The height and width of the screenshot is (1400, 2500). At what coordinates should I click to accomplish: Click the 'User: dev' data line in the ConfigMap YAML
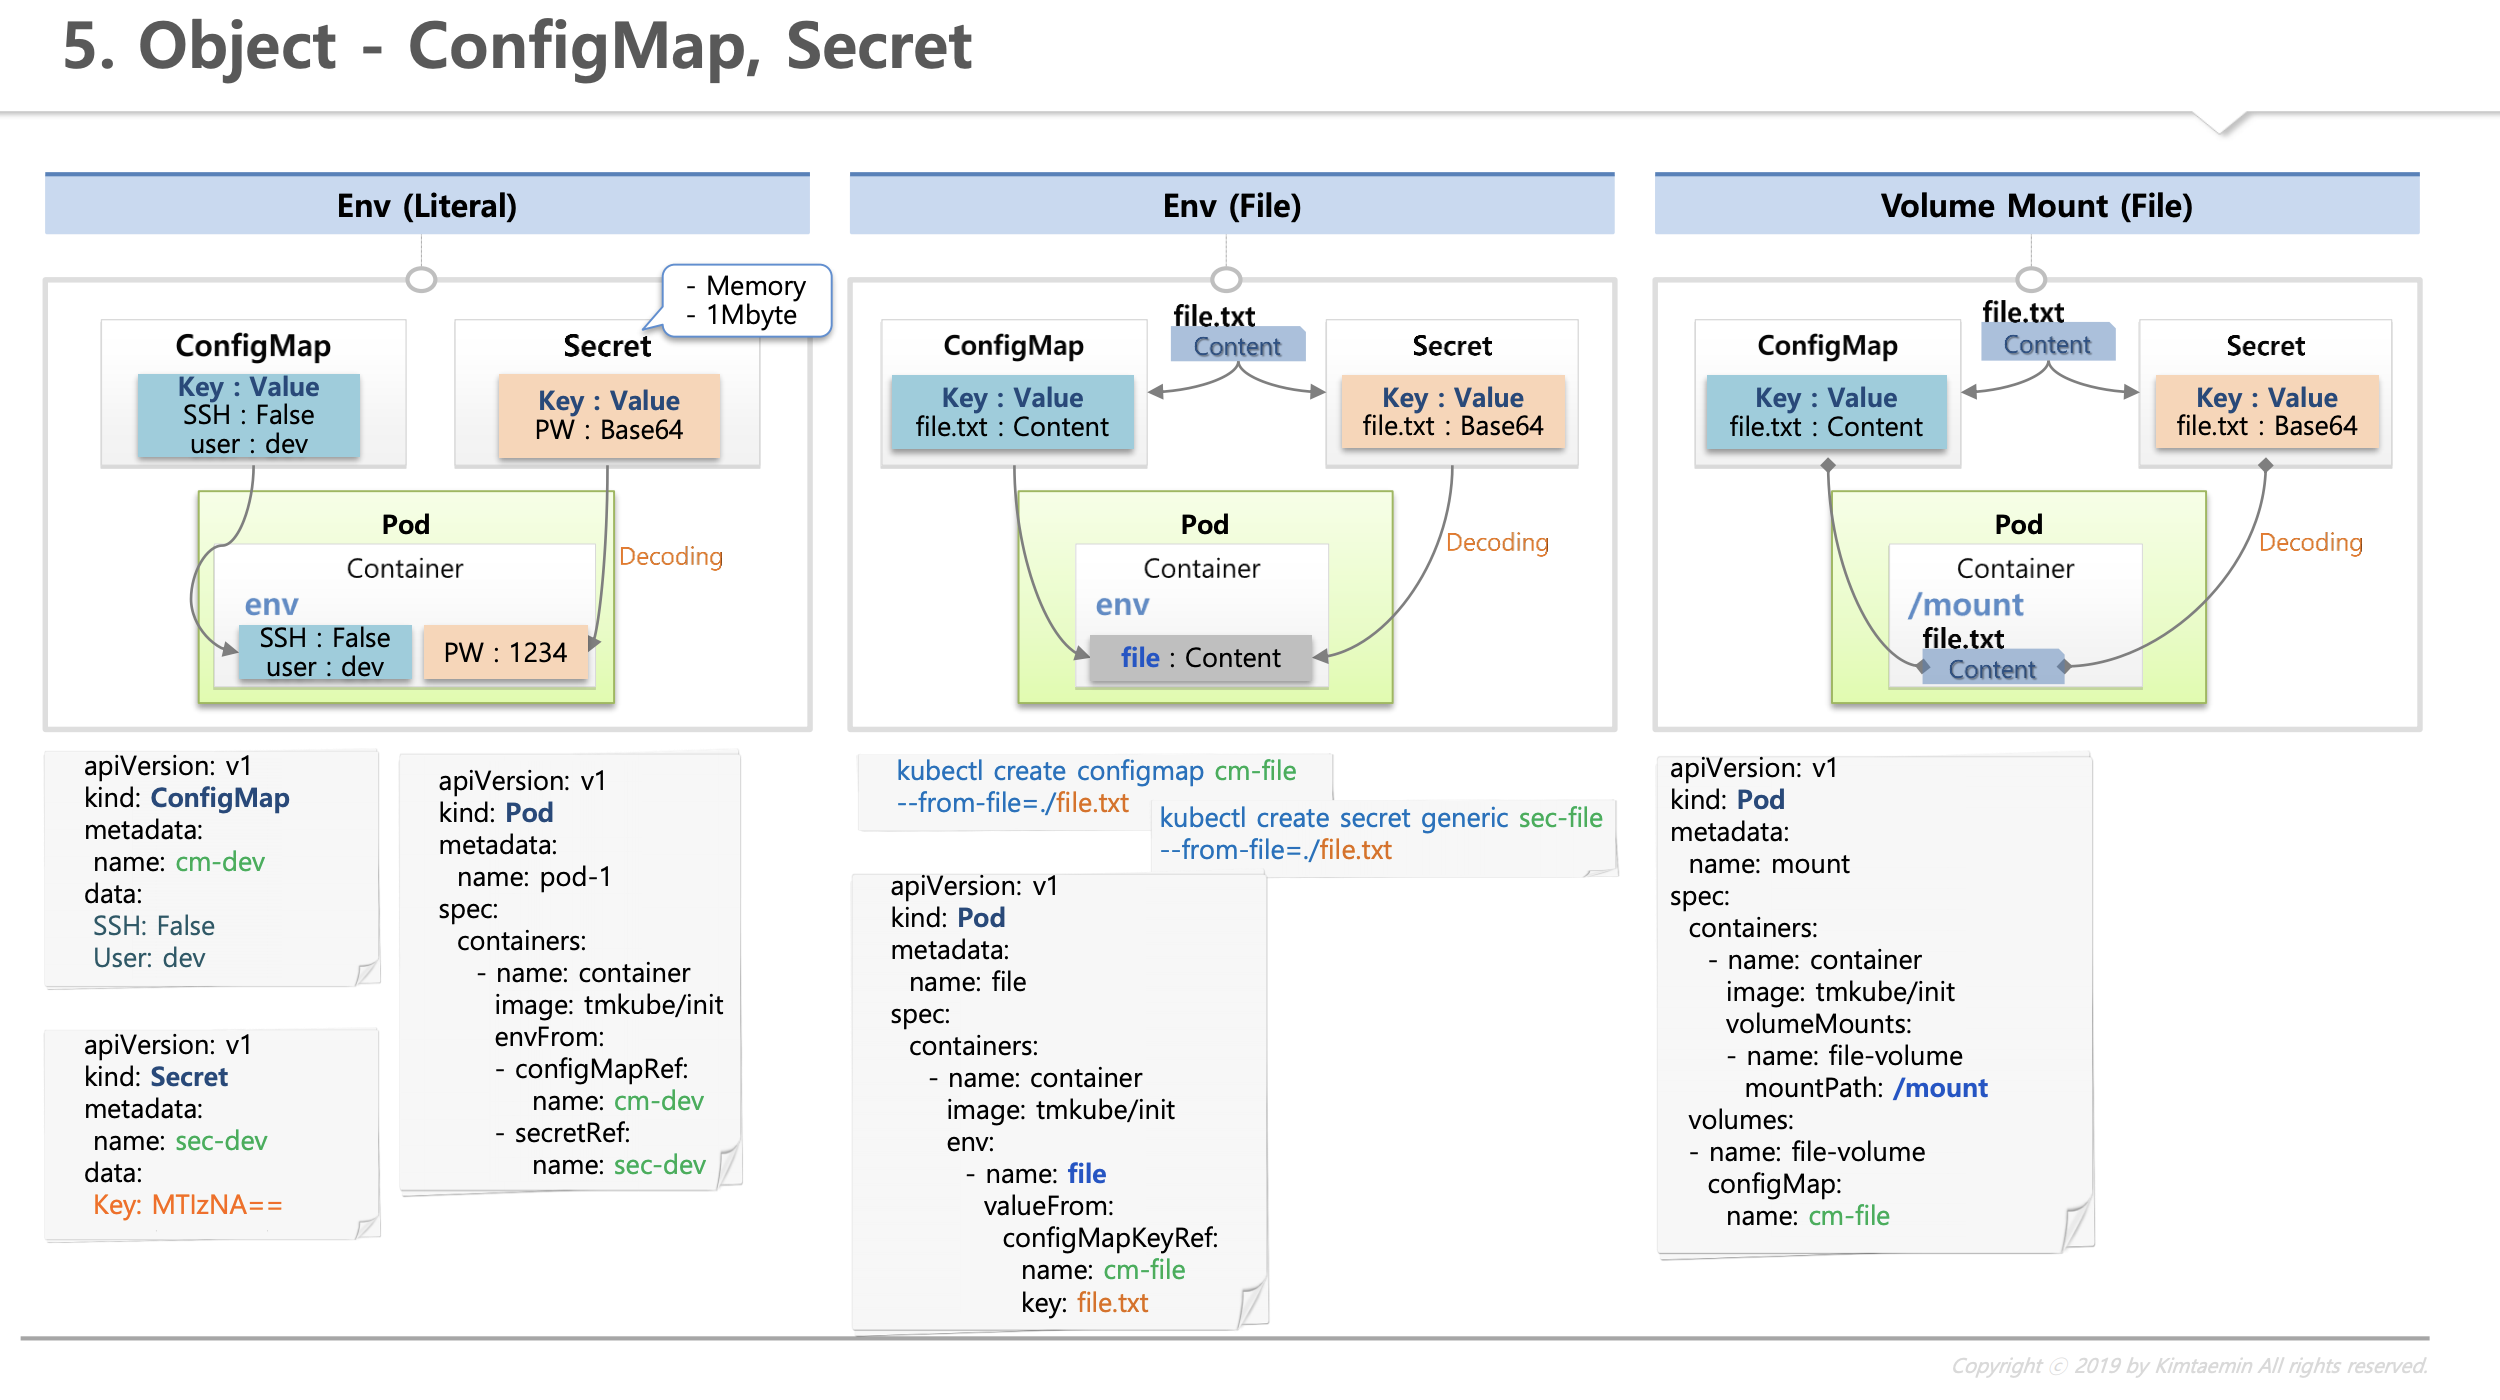pos(149,958)
